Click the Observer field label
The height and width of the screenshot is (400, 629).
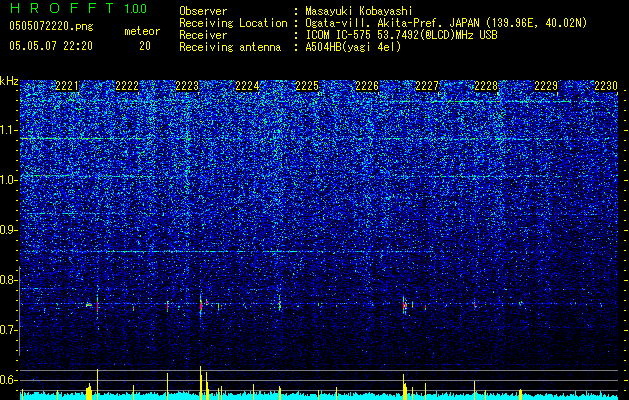point(203,11)
